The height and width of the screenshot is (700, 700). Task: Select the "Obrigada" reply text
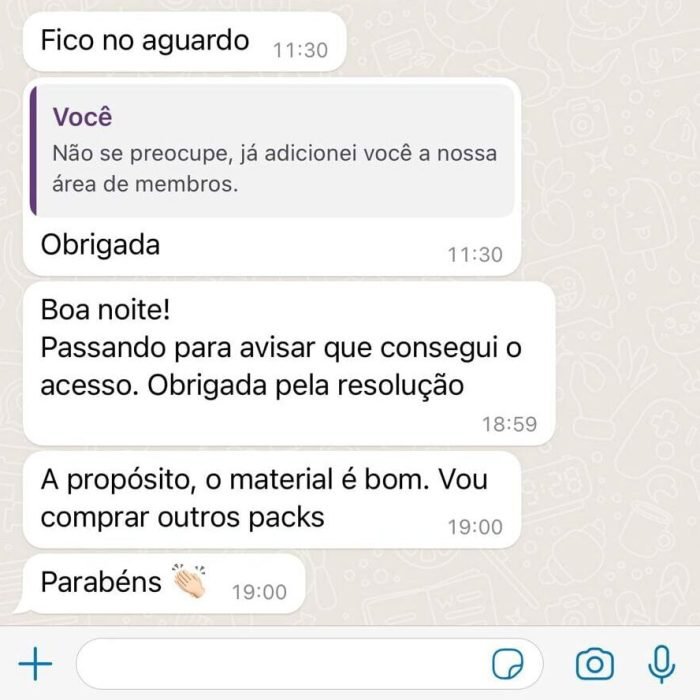tap(100, 245)
